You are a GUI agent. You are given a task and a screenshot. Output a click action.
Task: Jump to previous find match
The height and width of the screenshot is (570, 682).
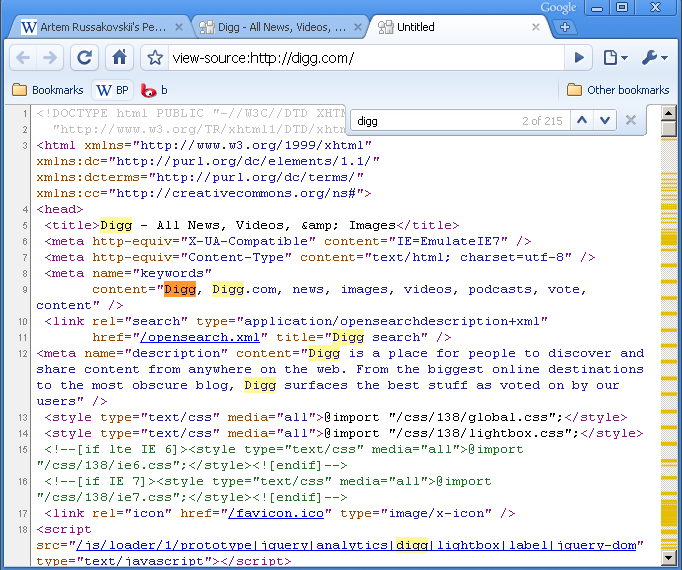click(x=582, y=120)
